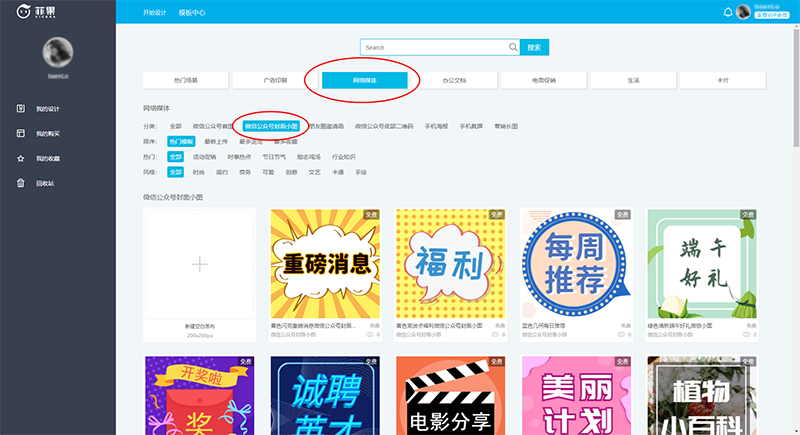Go to 我的购买 in sidebar

(x=47, y=134)
